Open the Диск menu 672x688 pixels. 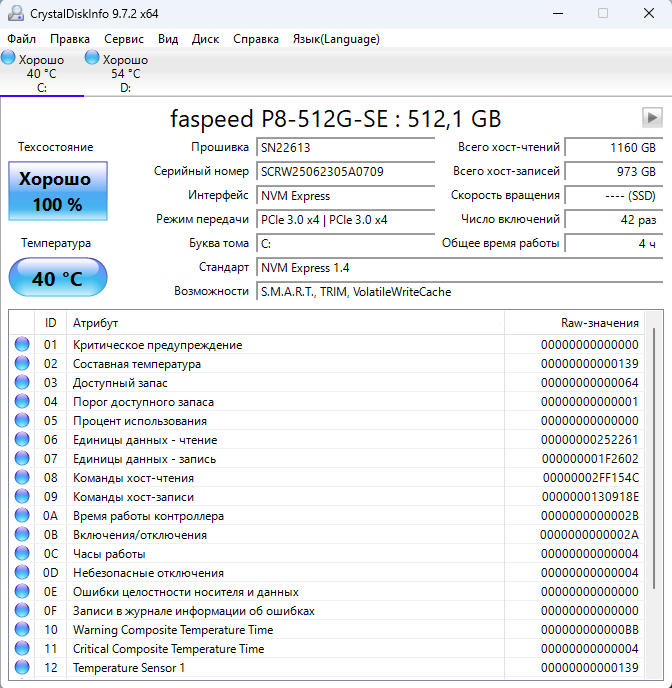tap(205, 39)
